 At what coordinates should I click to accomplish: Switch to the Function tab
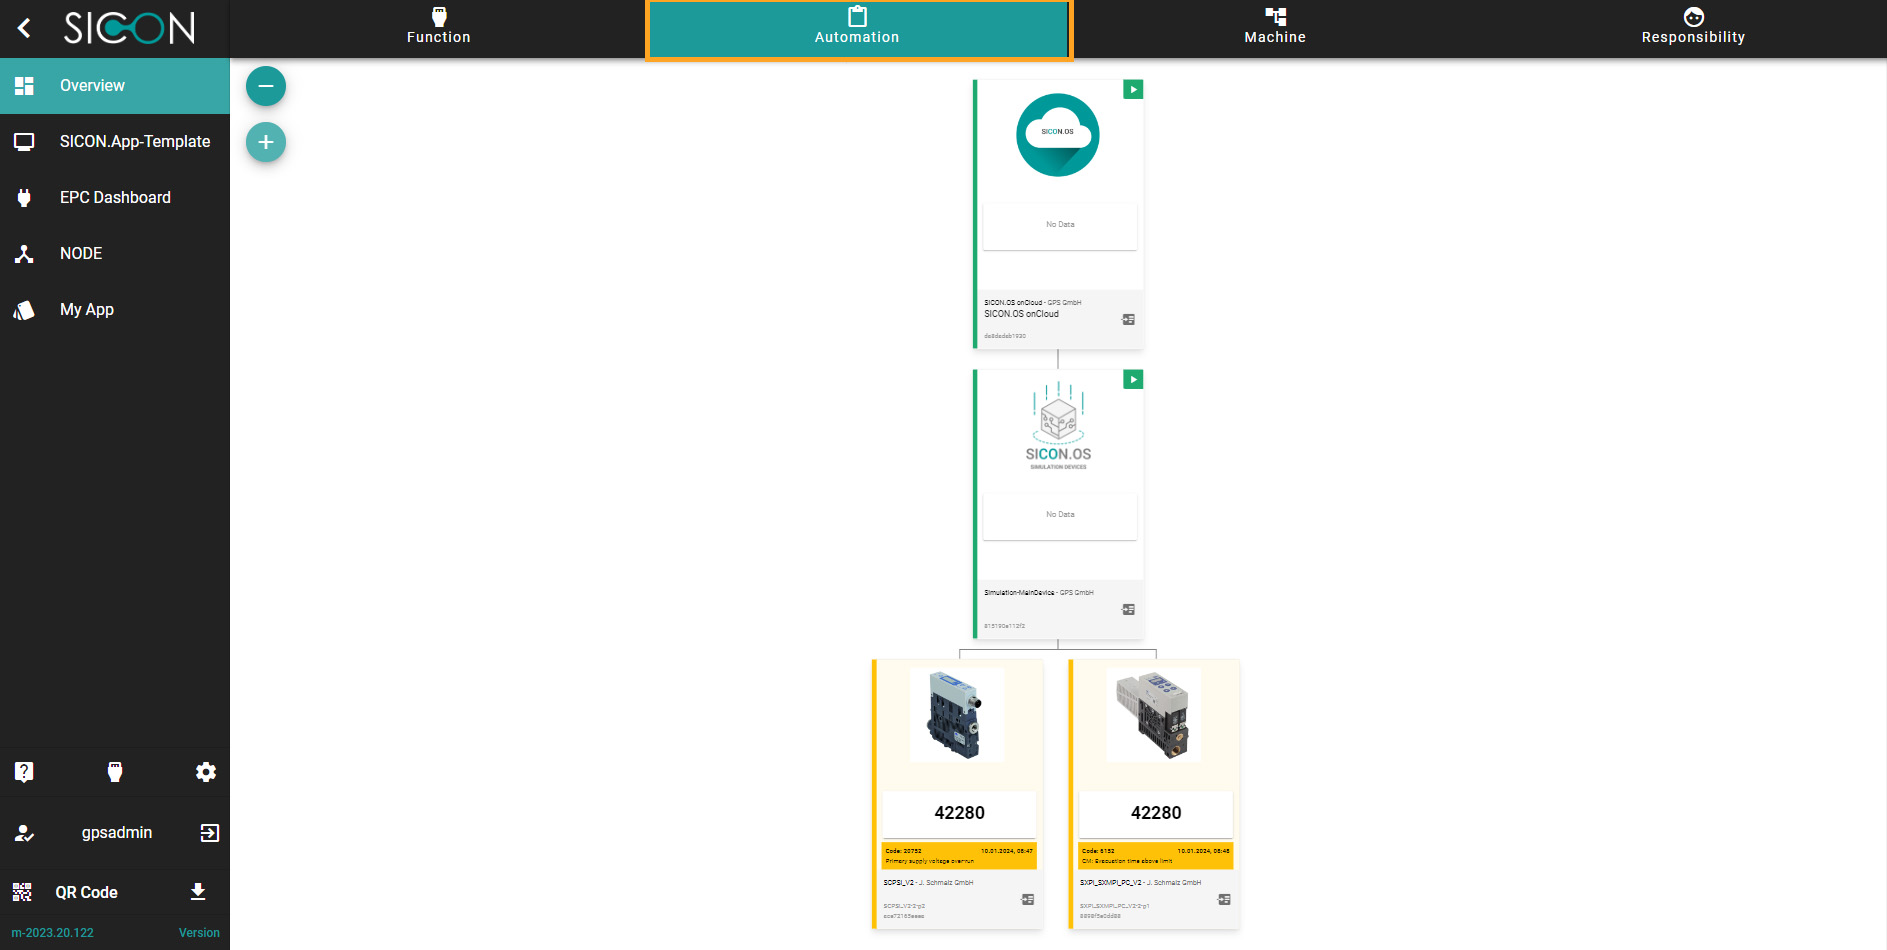[x=438, y=28]
